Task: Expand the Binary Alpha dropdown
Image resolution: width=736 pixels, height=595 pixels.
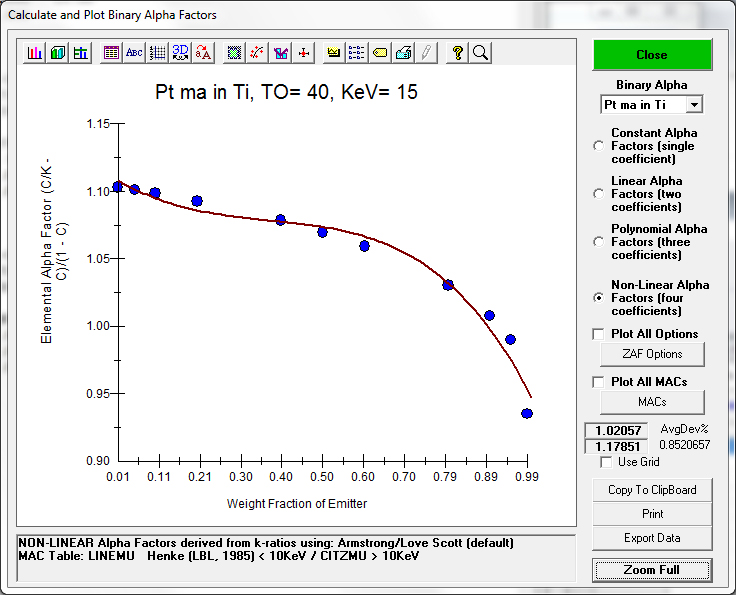Action: pos(695,105)
